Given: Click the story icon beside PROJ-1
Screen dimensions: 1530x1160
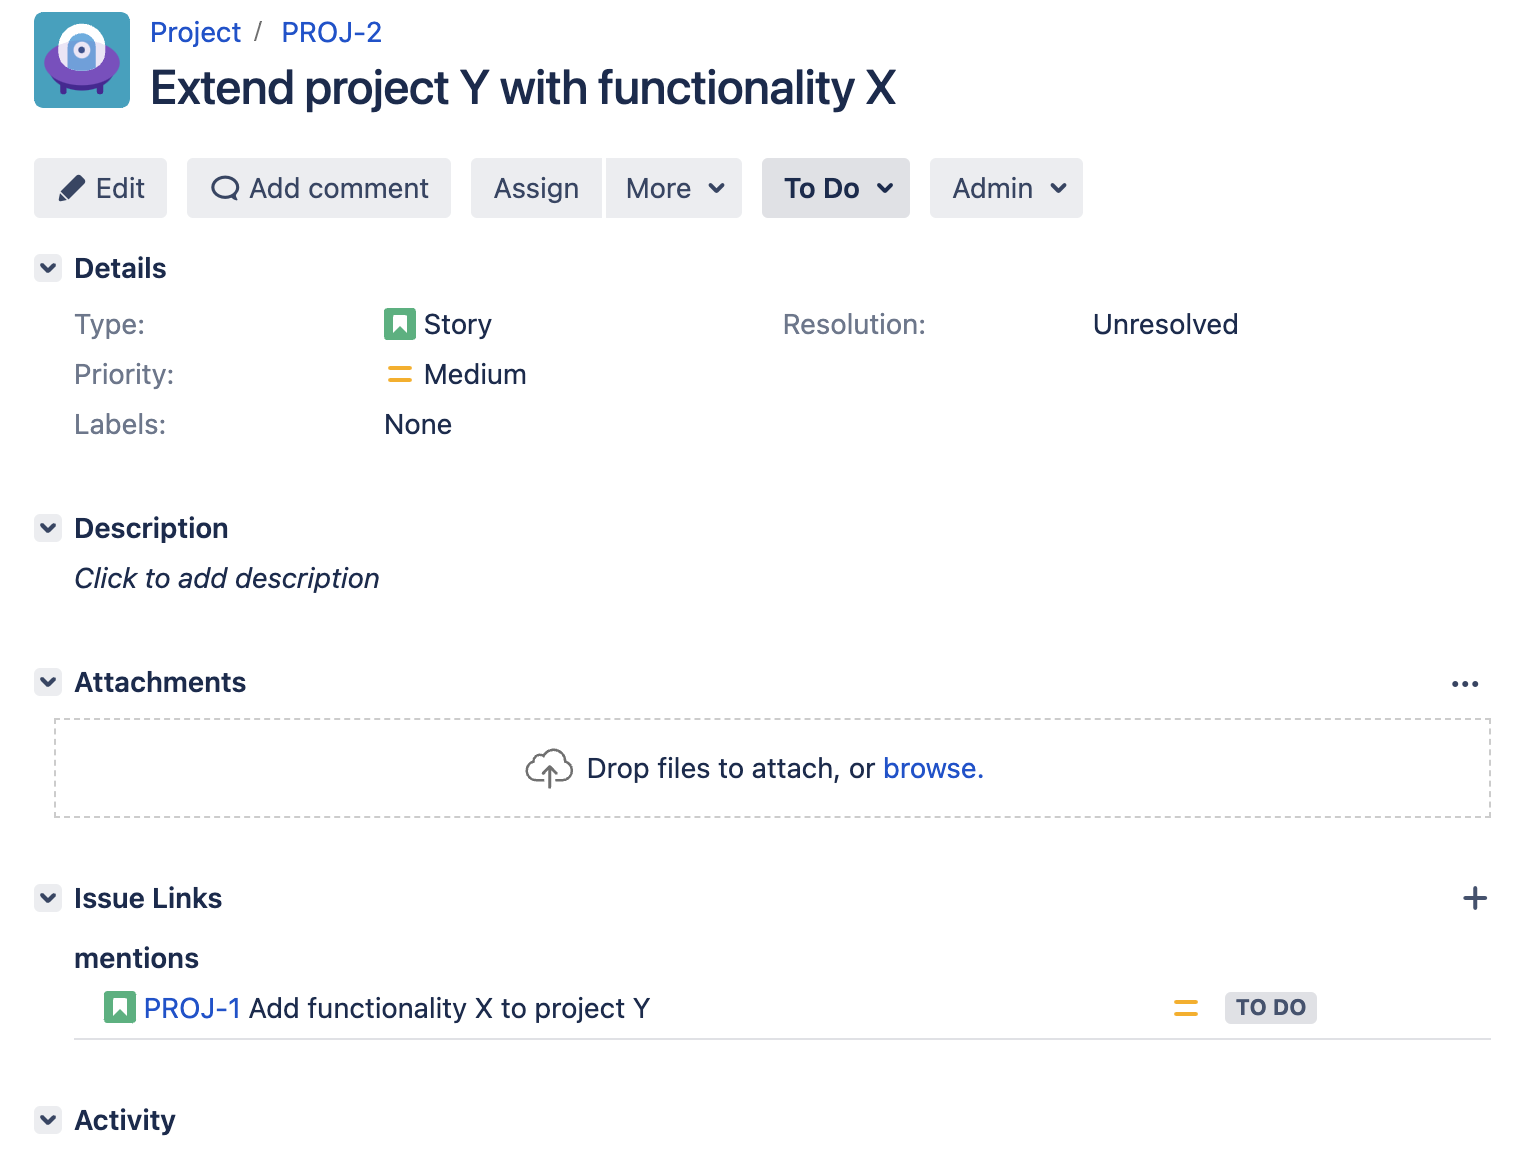Looking at the screenshot, I should [x=119, y=1007].
